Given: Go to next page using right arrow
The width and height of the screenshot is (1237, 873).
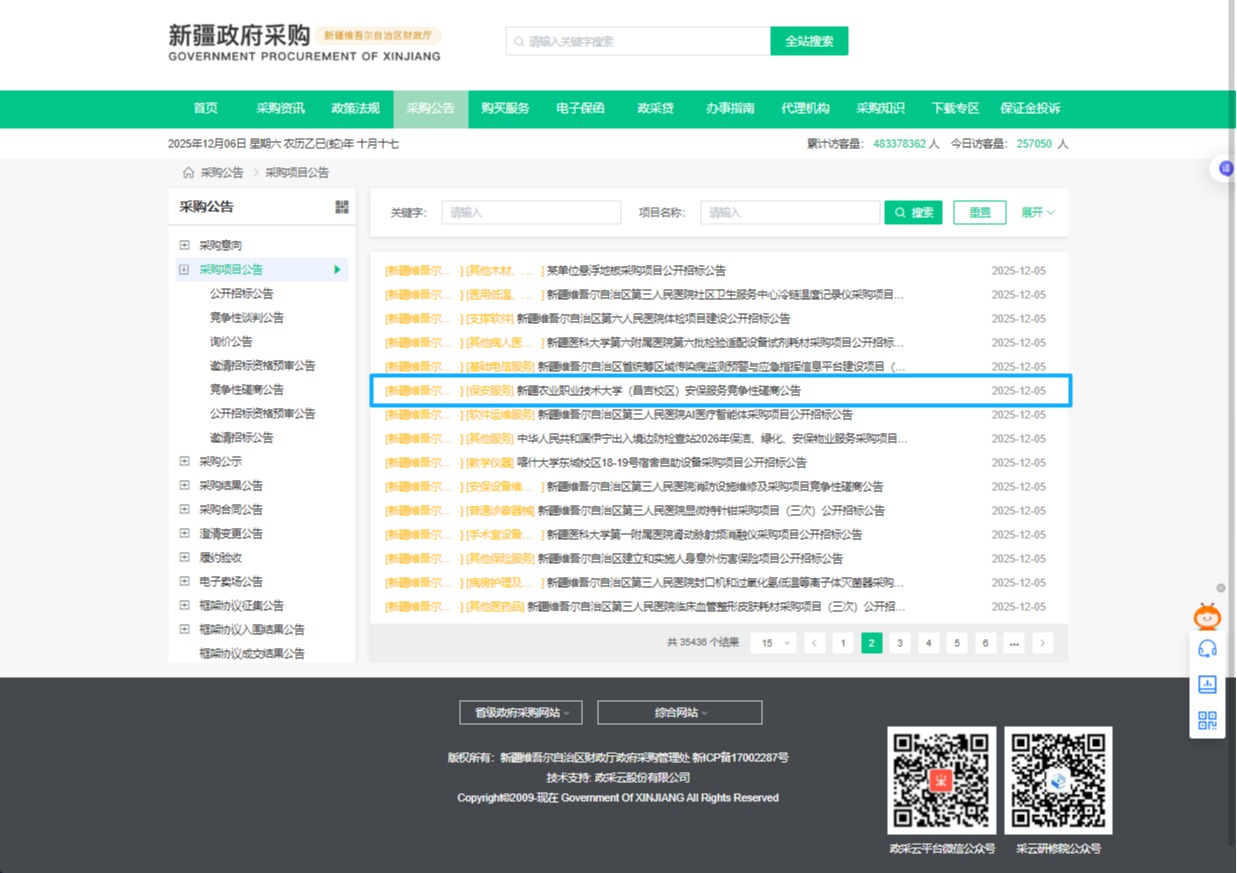Looking at the screenshot, I should pyautogui.click(x=1043, y=643).
